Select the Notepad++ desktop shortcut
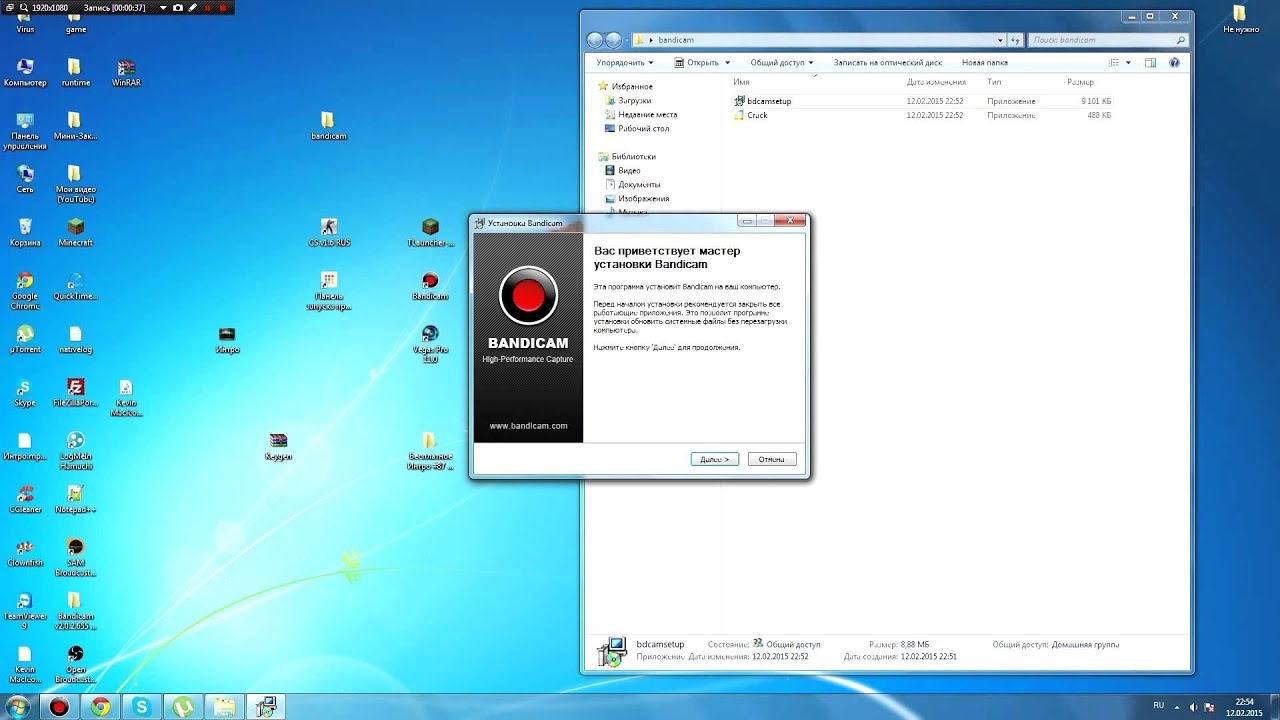 (76, 500)
